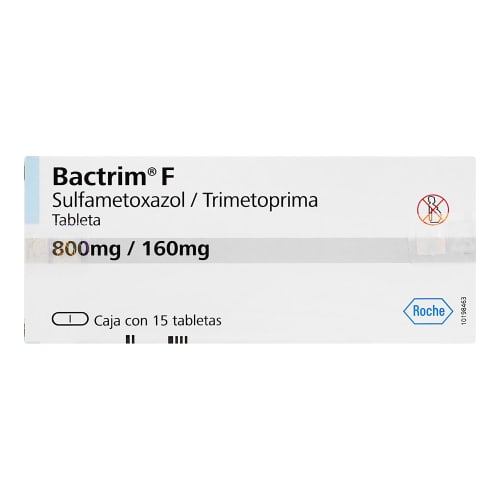
Task: Click the medicine box product image
Action: point(250,250)
